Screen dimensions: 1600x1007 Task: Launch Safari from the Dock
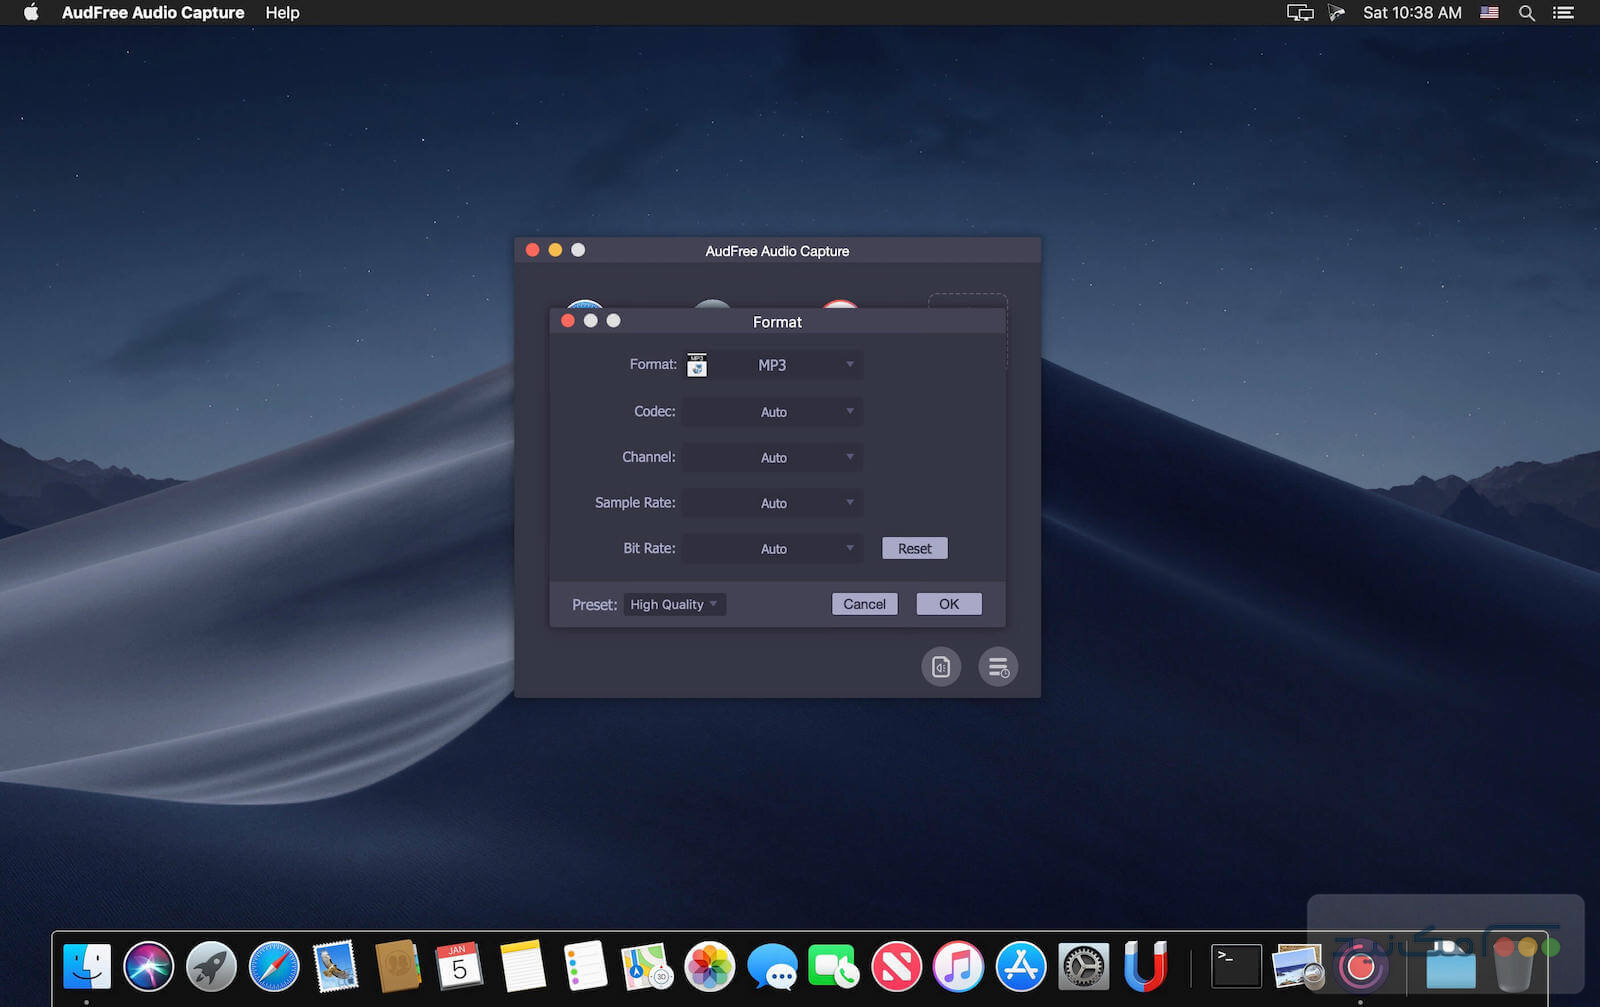(x=273, y=966)
